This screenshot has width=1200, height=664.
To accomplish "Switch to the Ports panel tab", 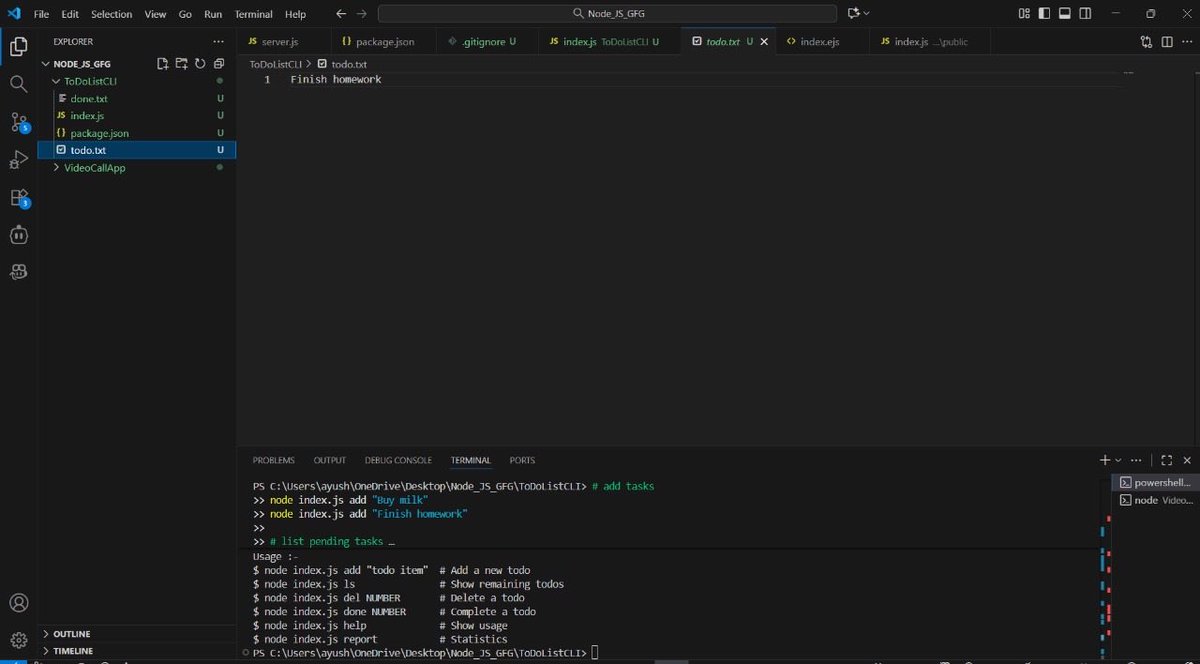I will (x=522, y=460).
